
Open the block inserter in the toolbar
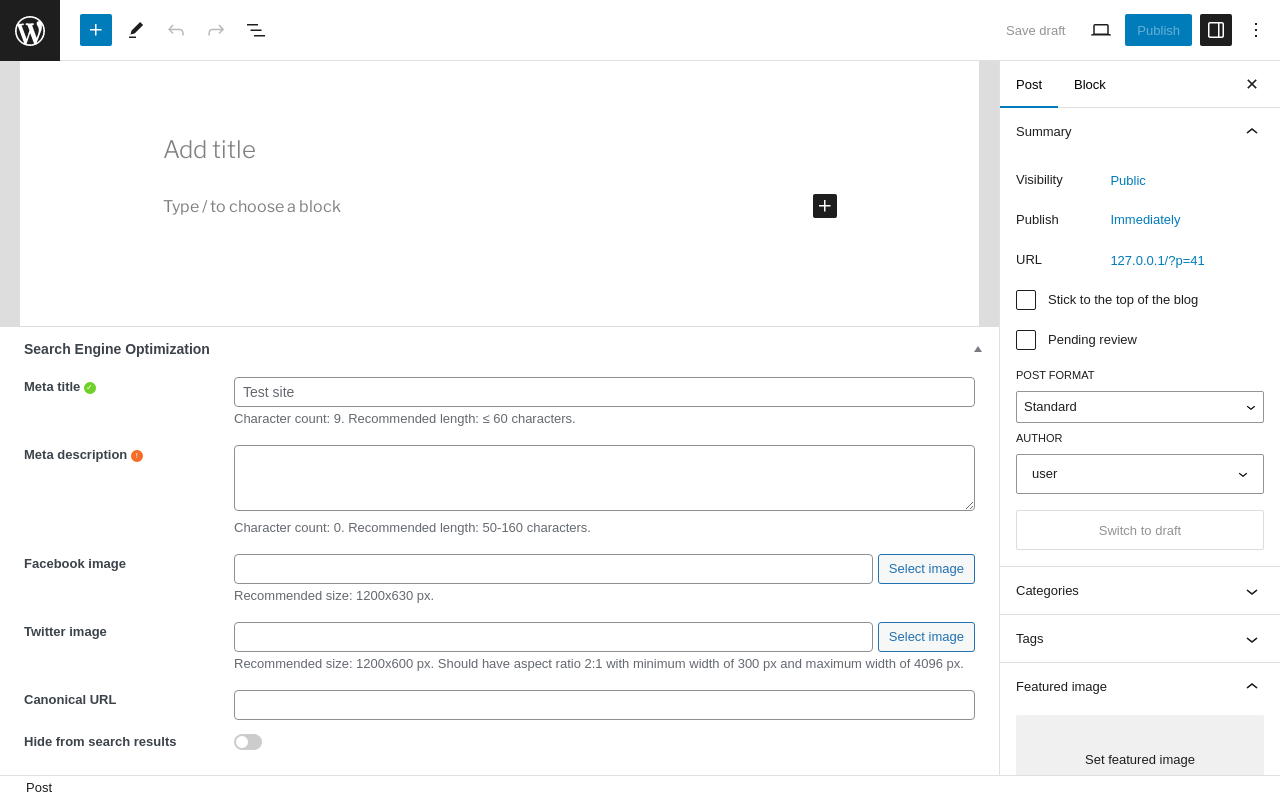[x=96, y=30]
